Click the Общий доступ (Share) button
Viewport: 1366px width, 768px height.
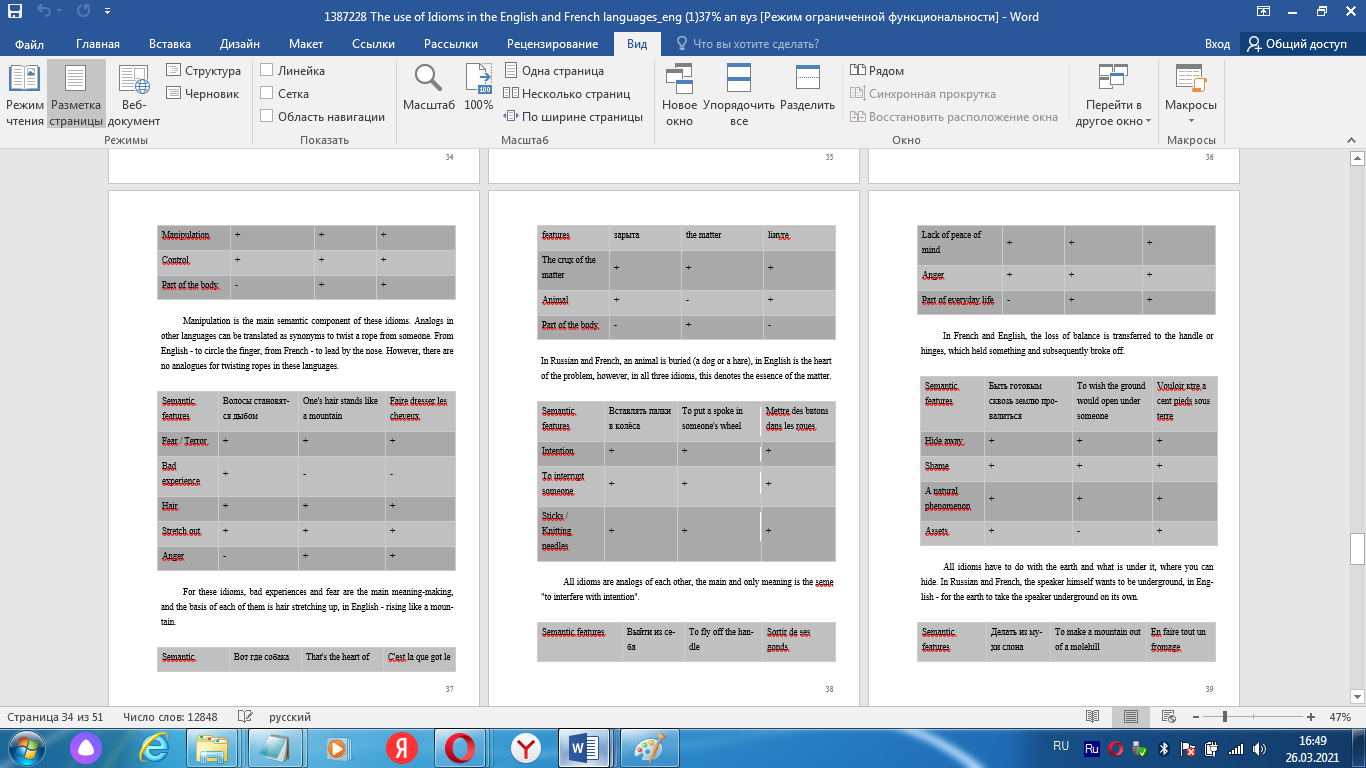(x=1296, y=44)
